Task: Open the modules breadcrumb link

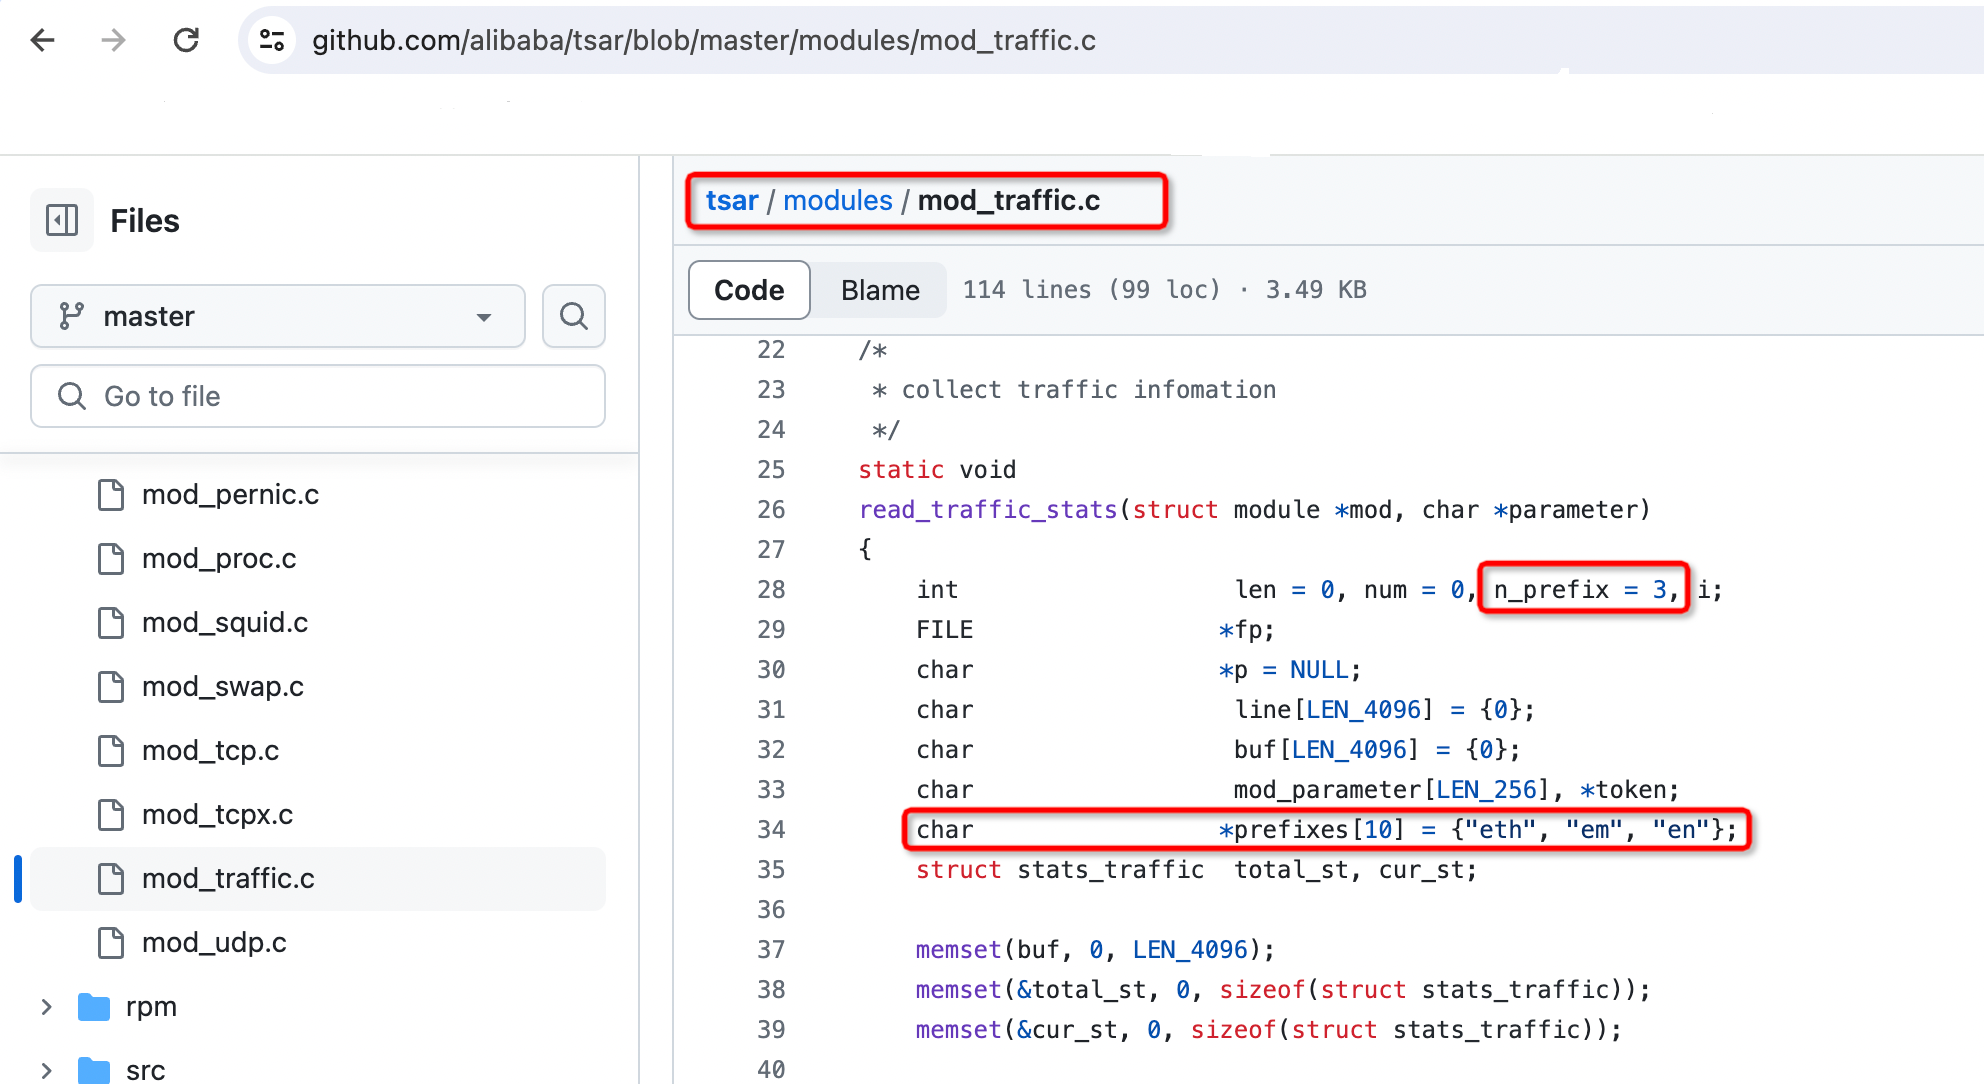Action: 838,200
